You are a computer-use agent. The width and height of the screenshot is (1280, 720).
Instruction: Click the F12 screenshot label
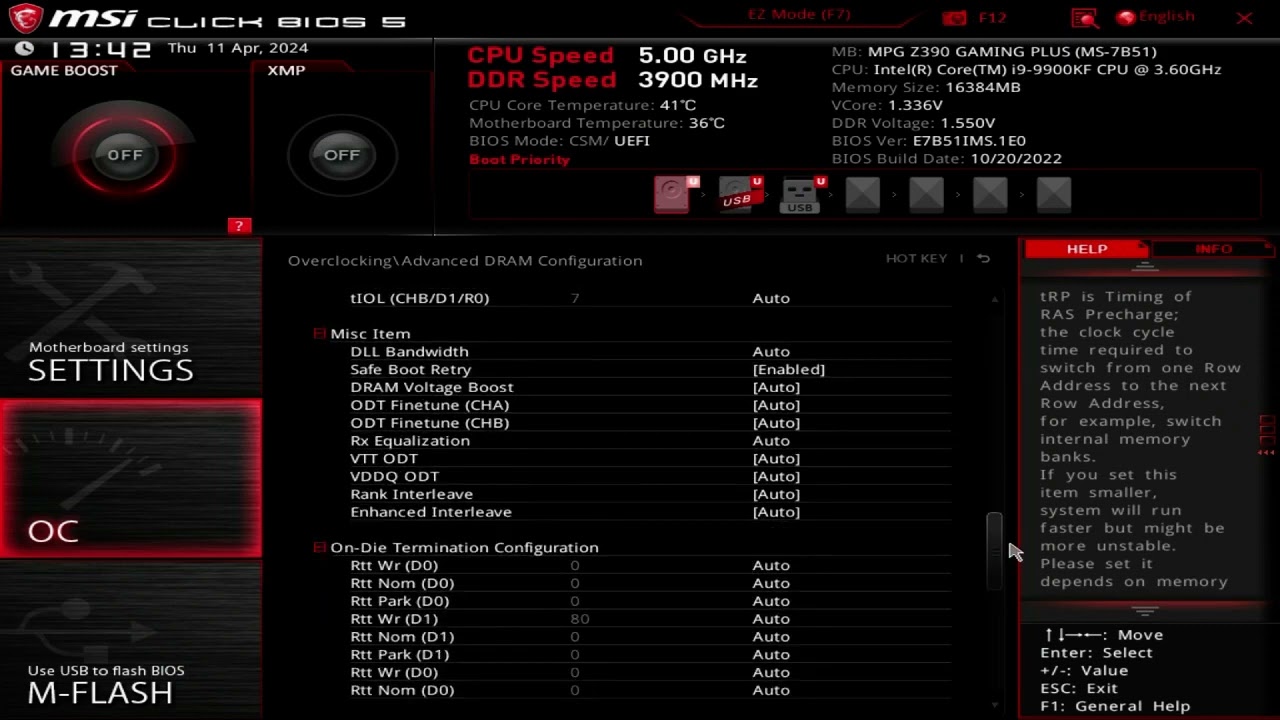(x=992, y=18)
